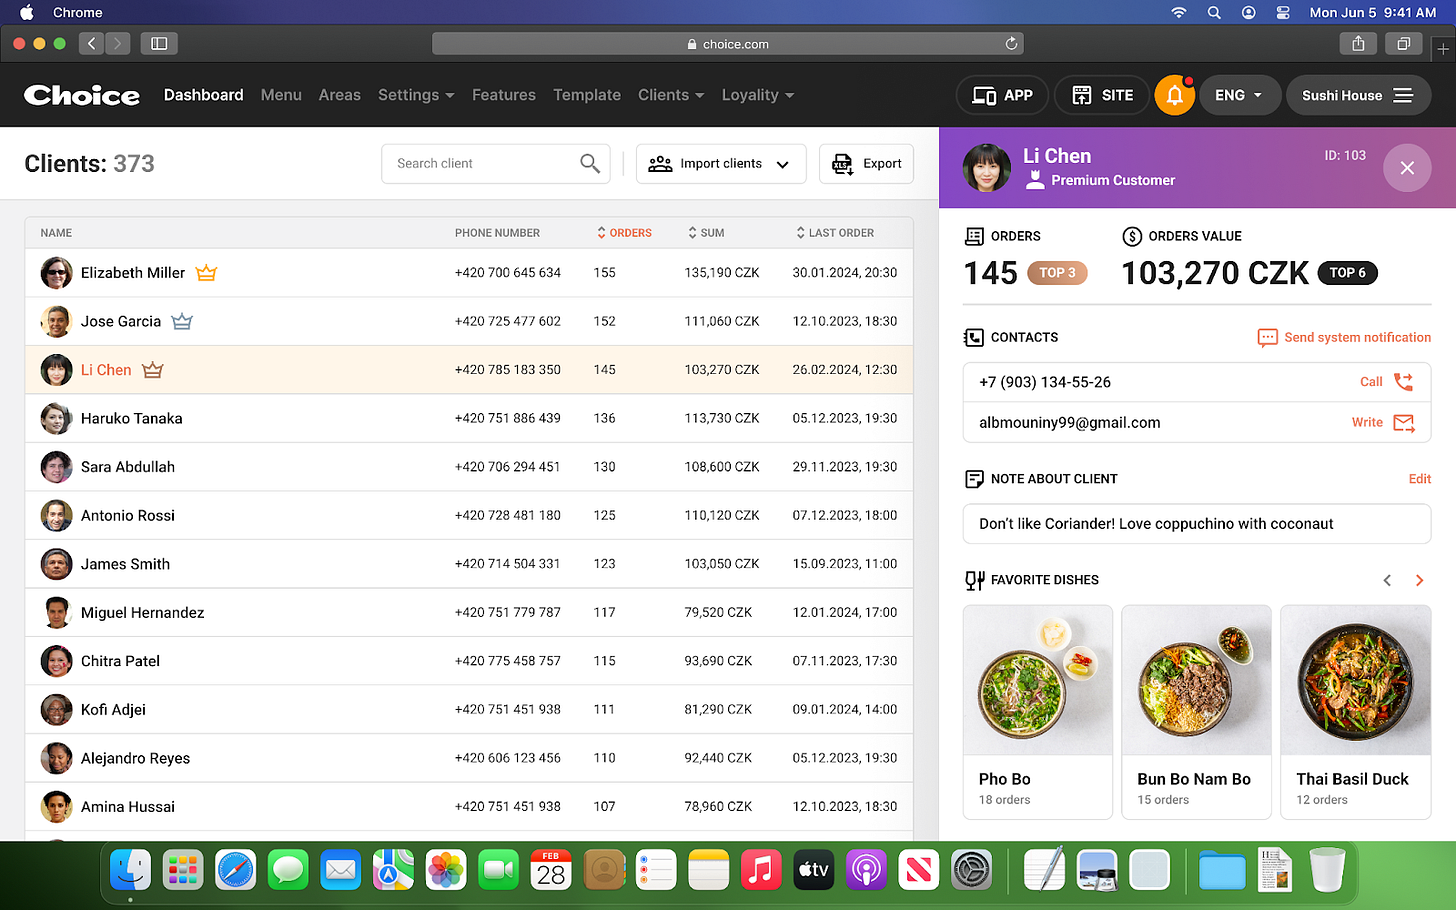Image resolution: width=1456 pixels, height=910 pixels.
Task: Select the Haruko Tanaka row
Action: coord(469,418)
